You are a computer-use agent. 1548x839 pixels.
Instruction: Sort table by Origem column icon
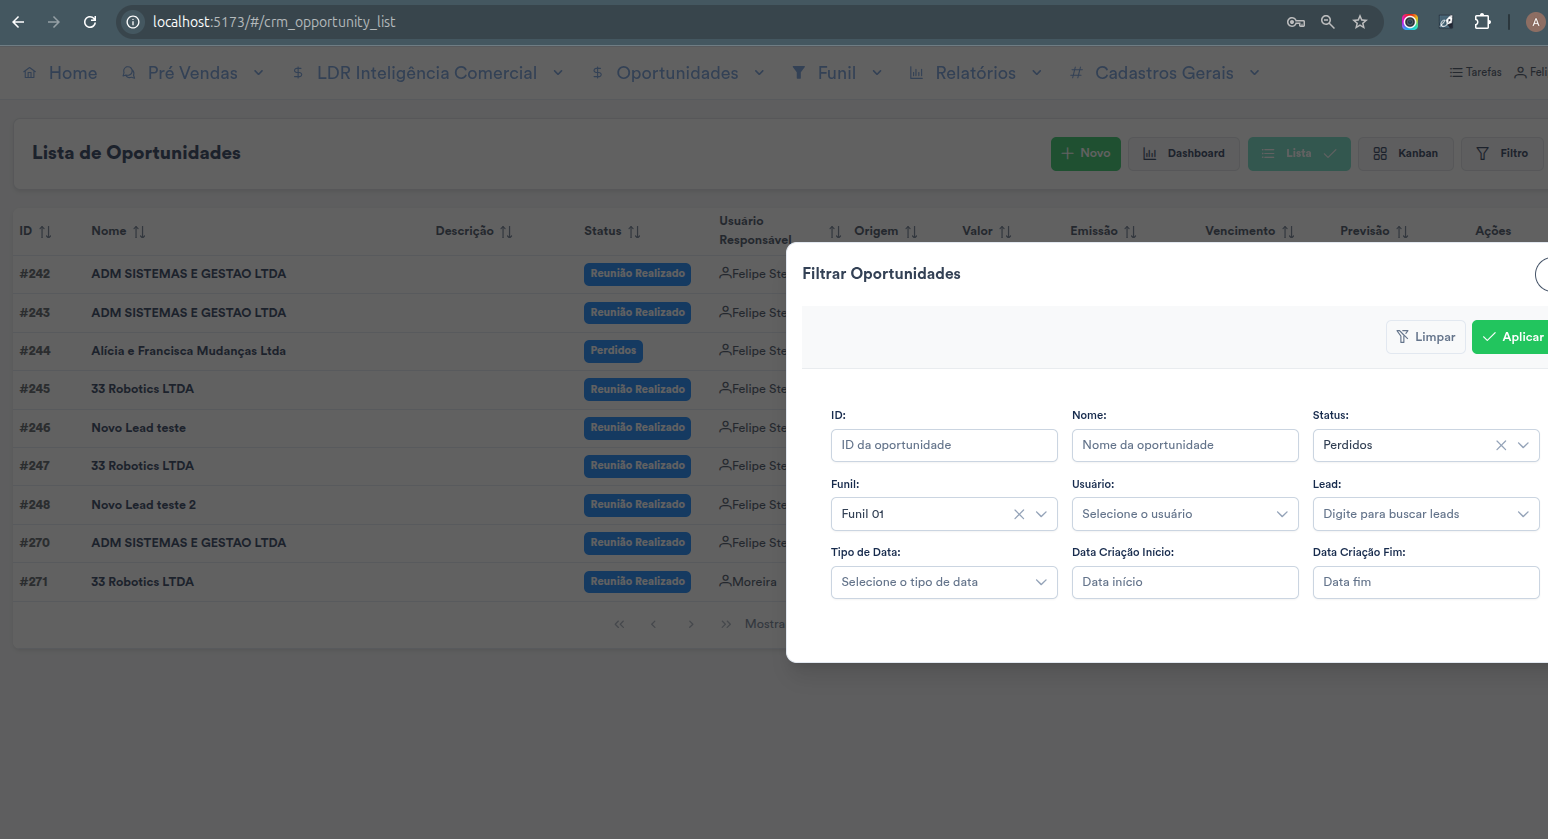pos(911,231)
